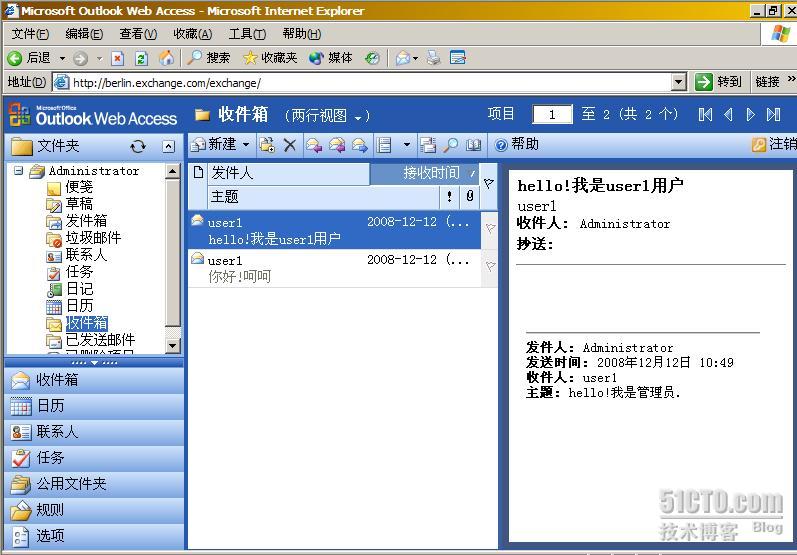
Task: Click Contacts (联系人) in navigation pane
Action: [94, 432]
